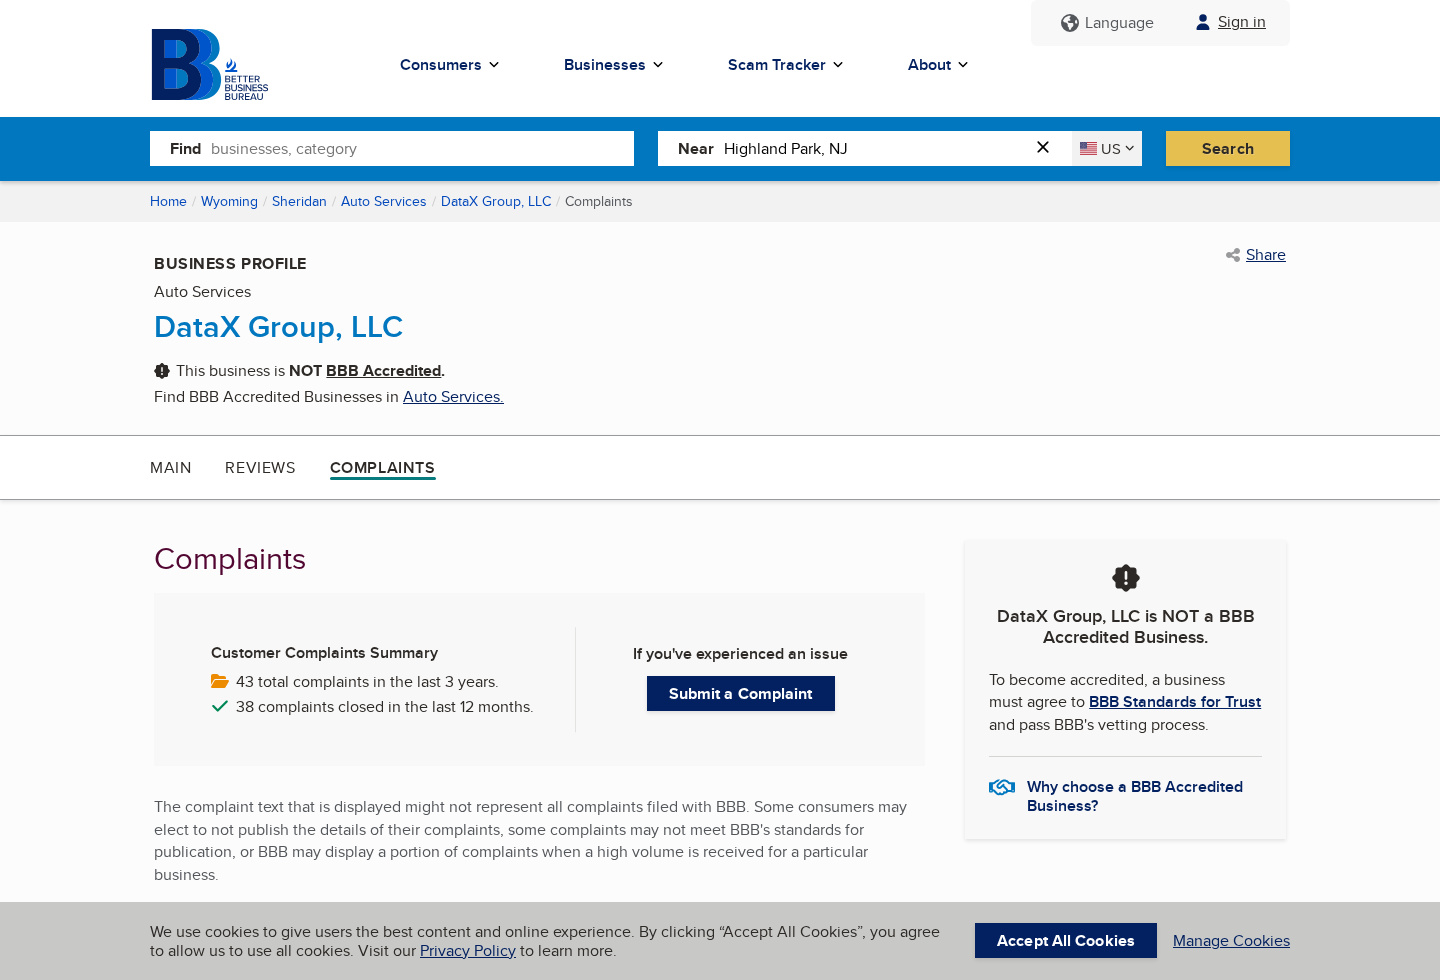This screenshot has width=1440, height=980.
Task: Click the handshake icon
Action: tap(1002, 788)
